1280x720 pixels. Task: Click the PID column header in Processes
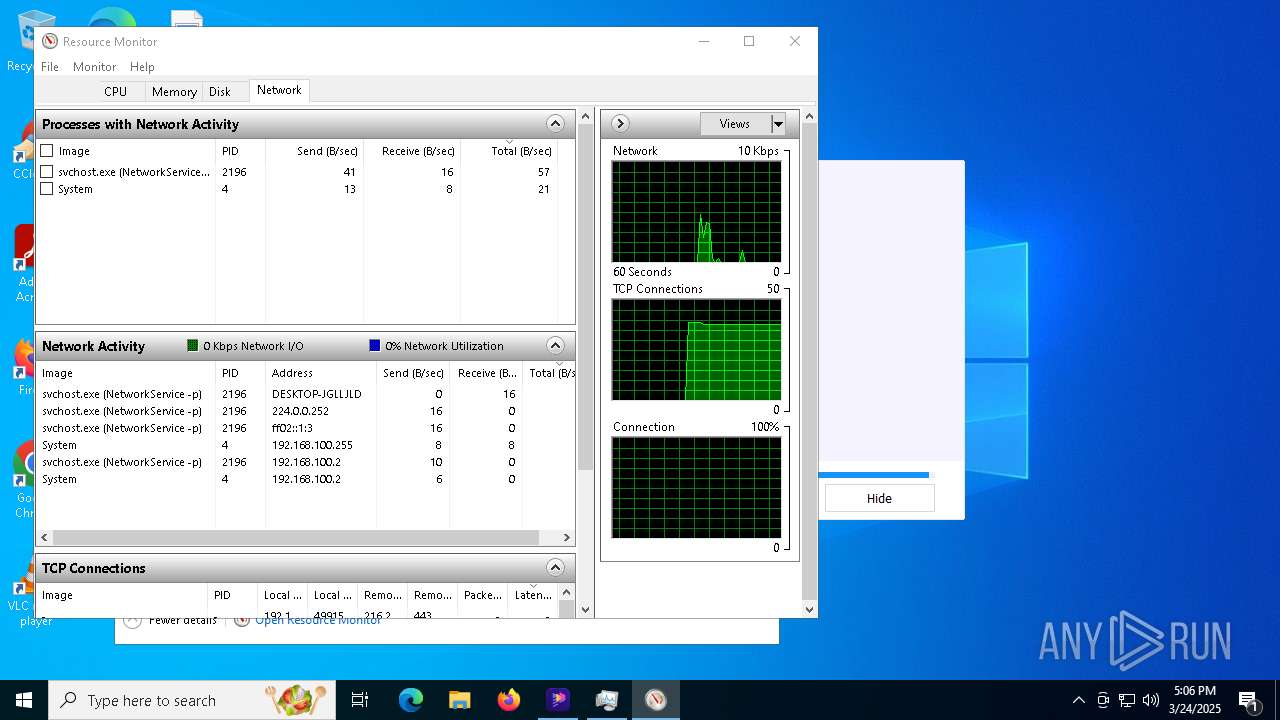(x=240, y=151)
